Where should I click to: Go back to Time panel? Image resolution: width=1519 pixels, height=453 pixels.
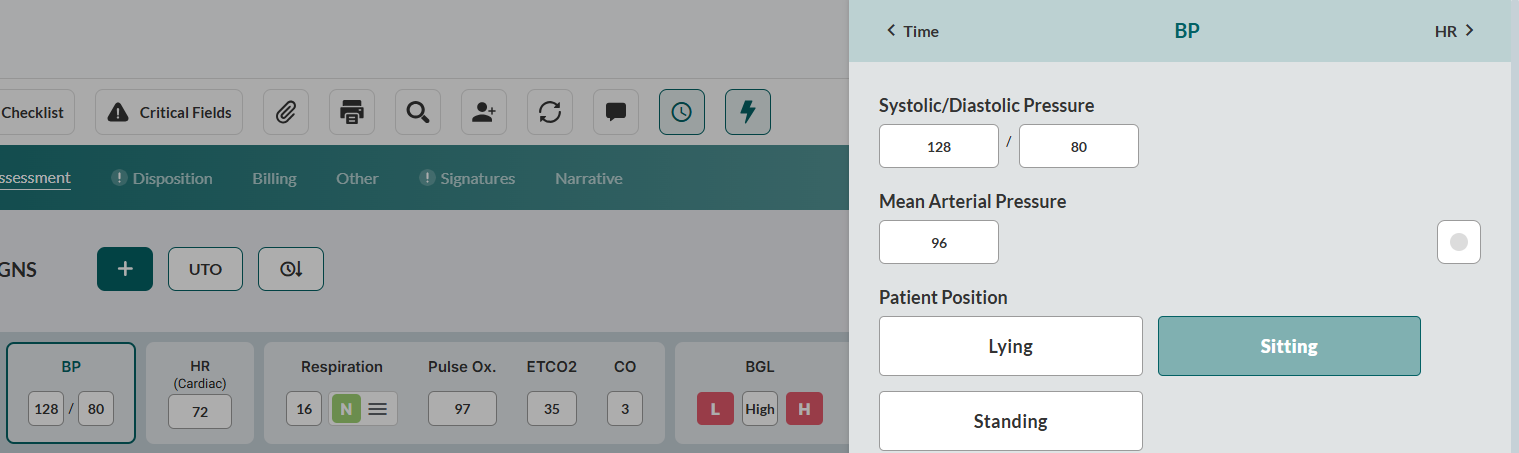pos(913,31)
